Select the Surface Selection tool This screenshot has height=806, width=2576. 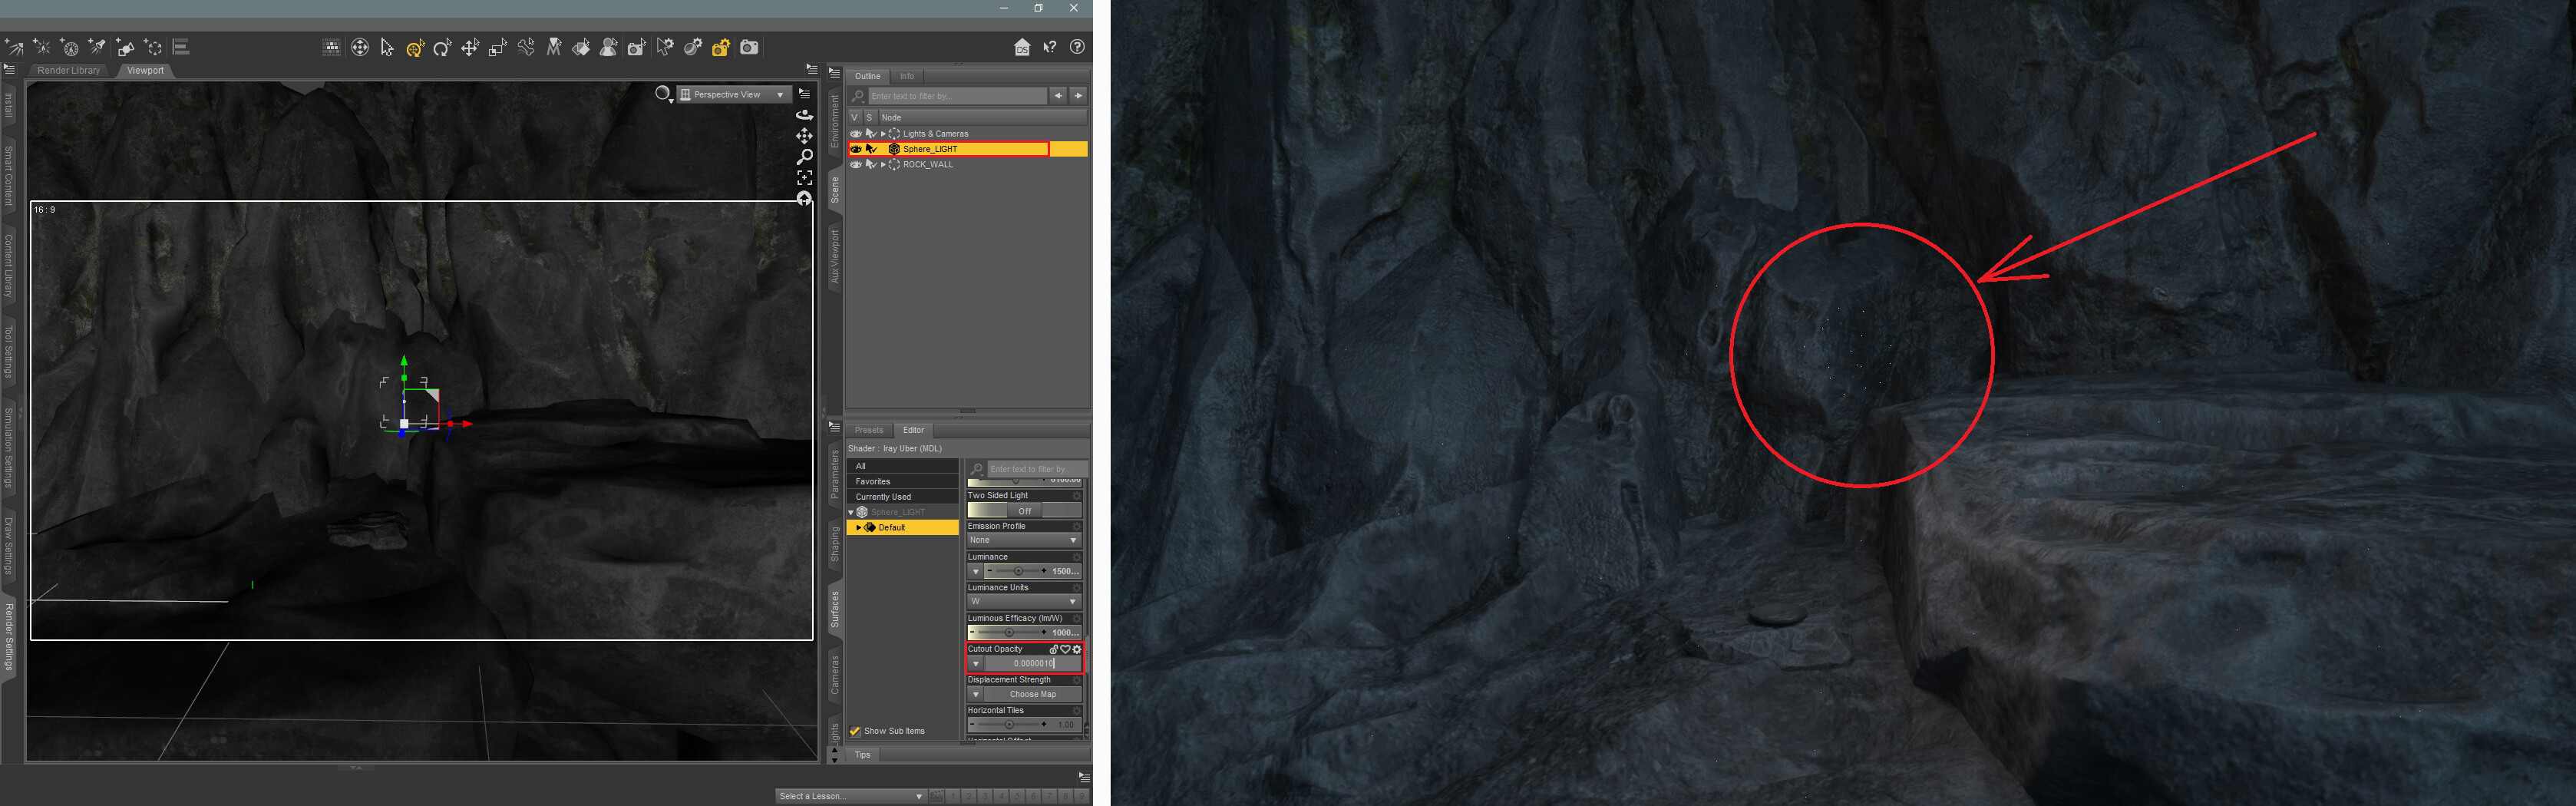[581, 47]
